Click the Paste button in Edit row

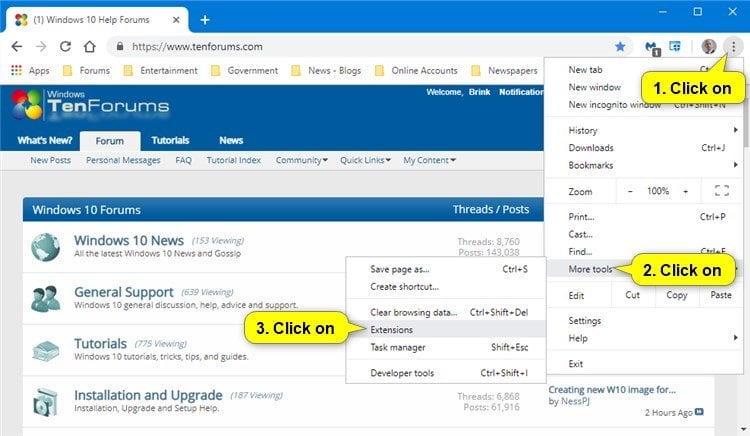(x=721, y=295)
